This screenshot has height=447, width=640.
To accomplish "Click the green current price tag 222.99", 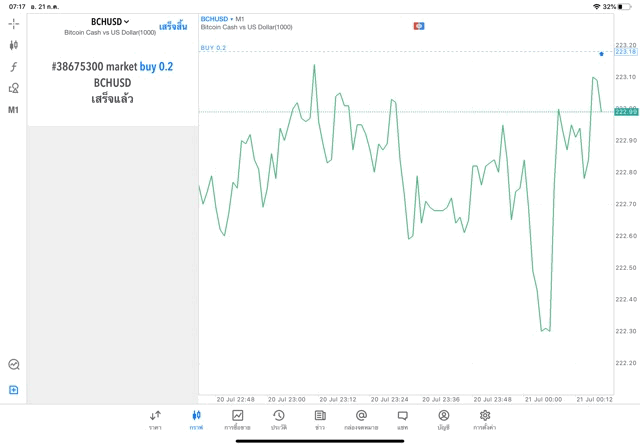I will (x=626, y=112).
